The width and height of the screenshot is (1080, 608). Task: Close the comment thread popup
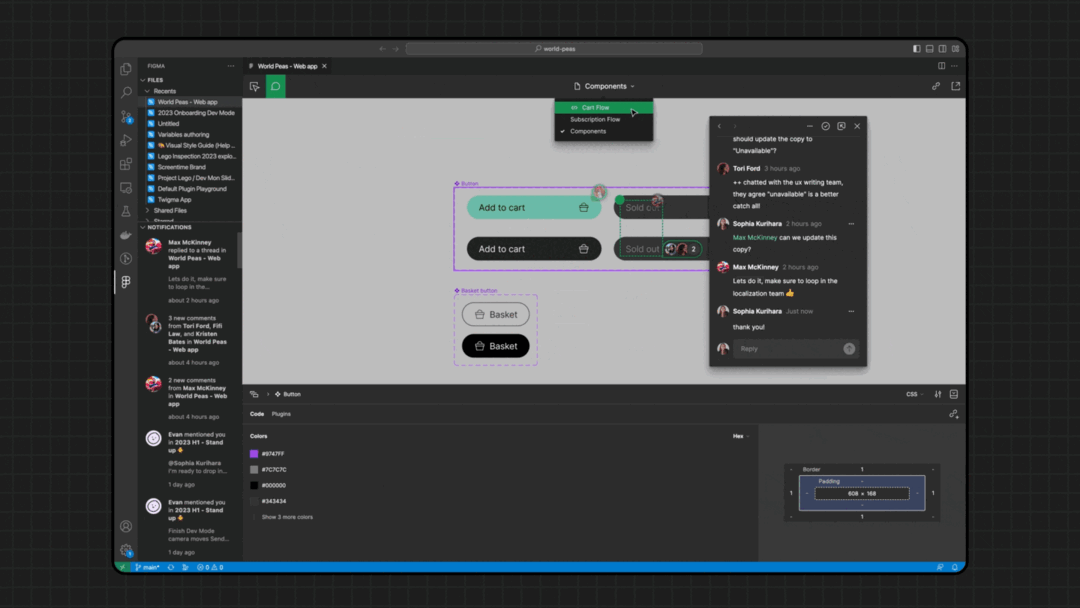(857, 126)
